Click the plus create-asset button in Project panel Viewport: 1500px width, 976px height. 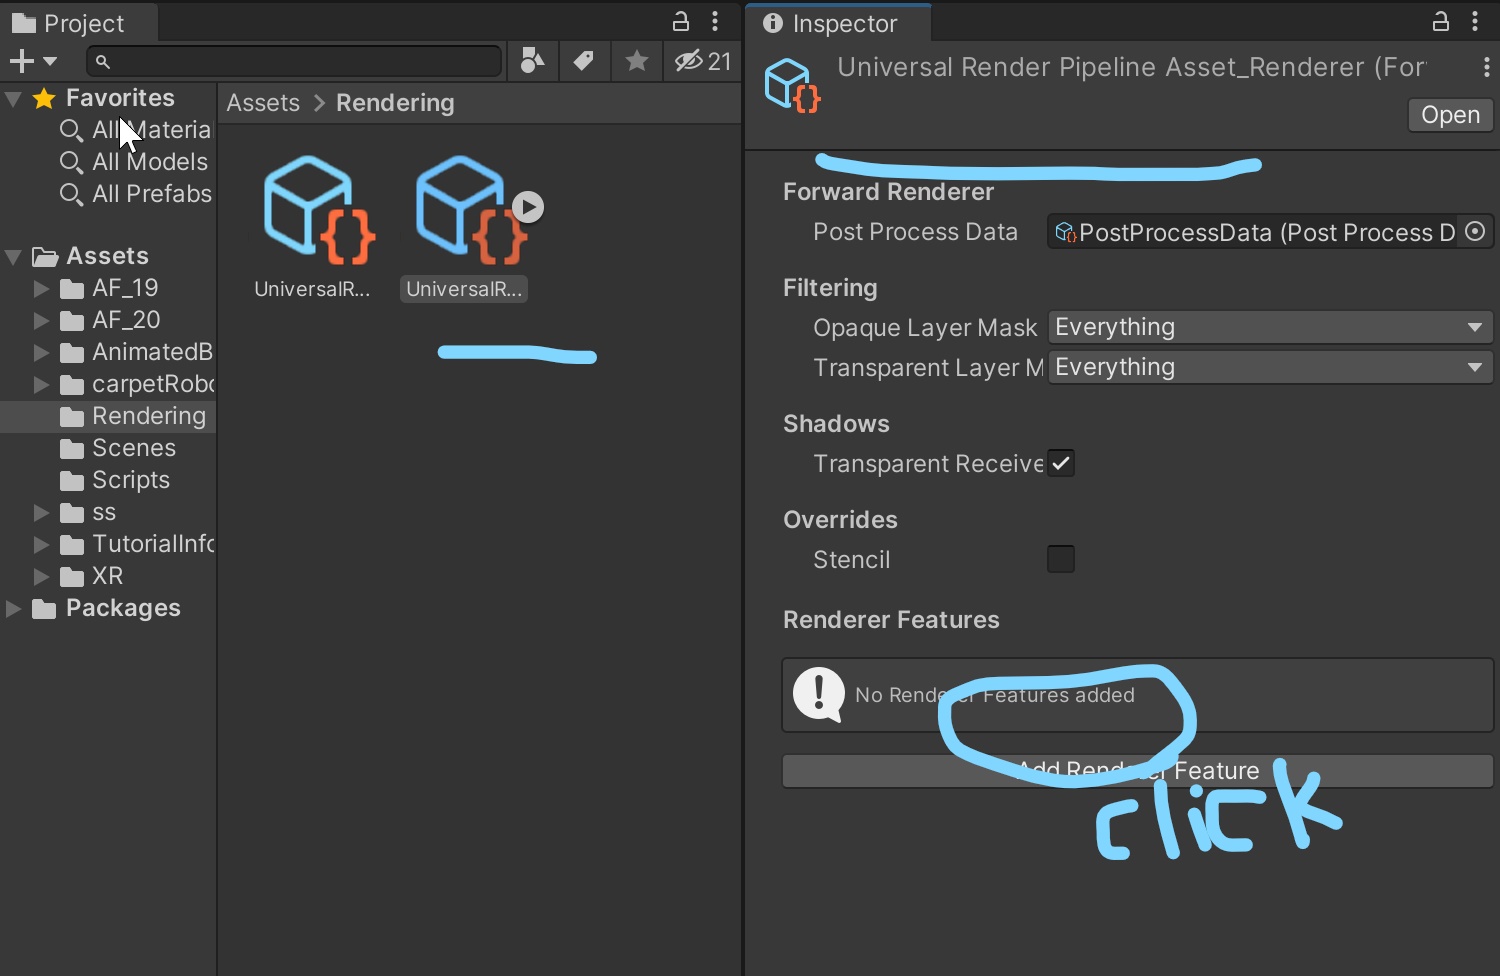(x=21, y=61)
